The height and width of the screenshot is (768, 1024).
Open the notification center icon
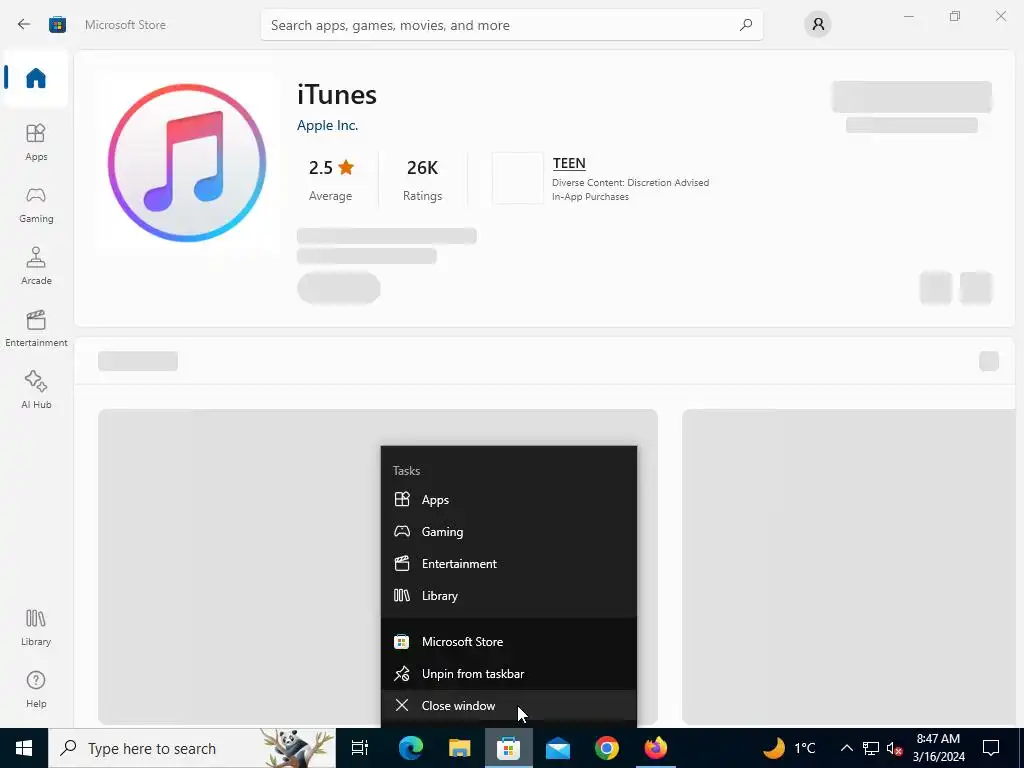pyautogui.click(x=991, y=748)
